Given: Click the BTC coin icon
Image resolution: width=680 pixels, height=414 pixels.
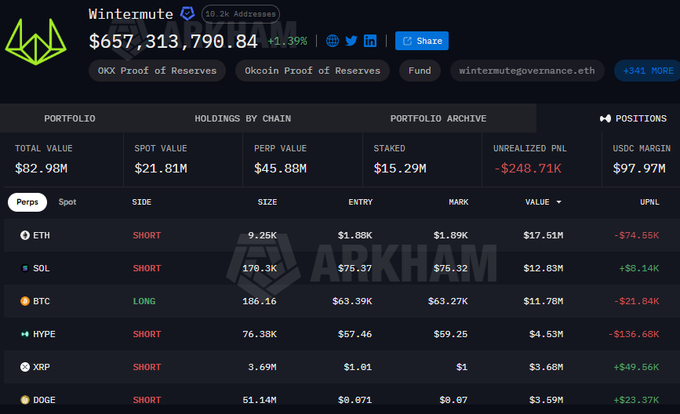Looking at the screenshot, I should (25, 301).
